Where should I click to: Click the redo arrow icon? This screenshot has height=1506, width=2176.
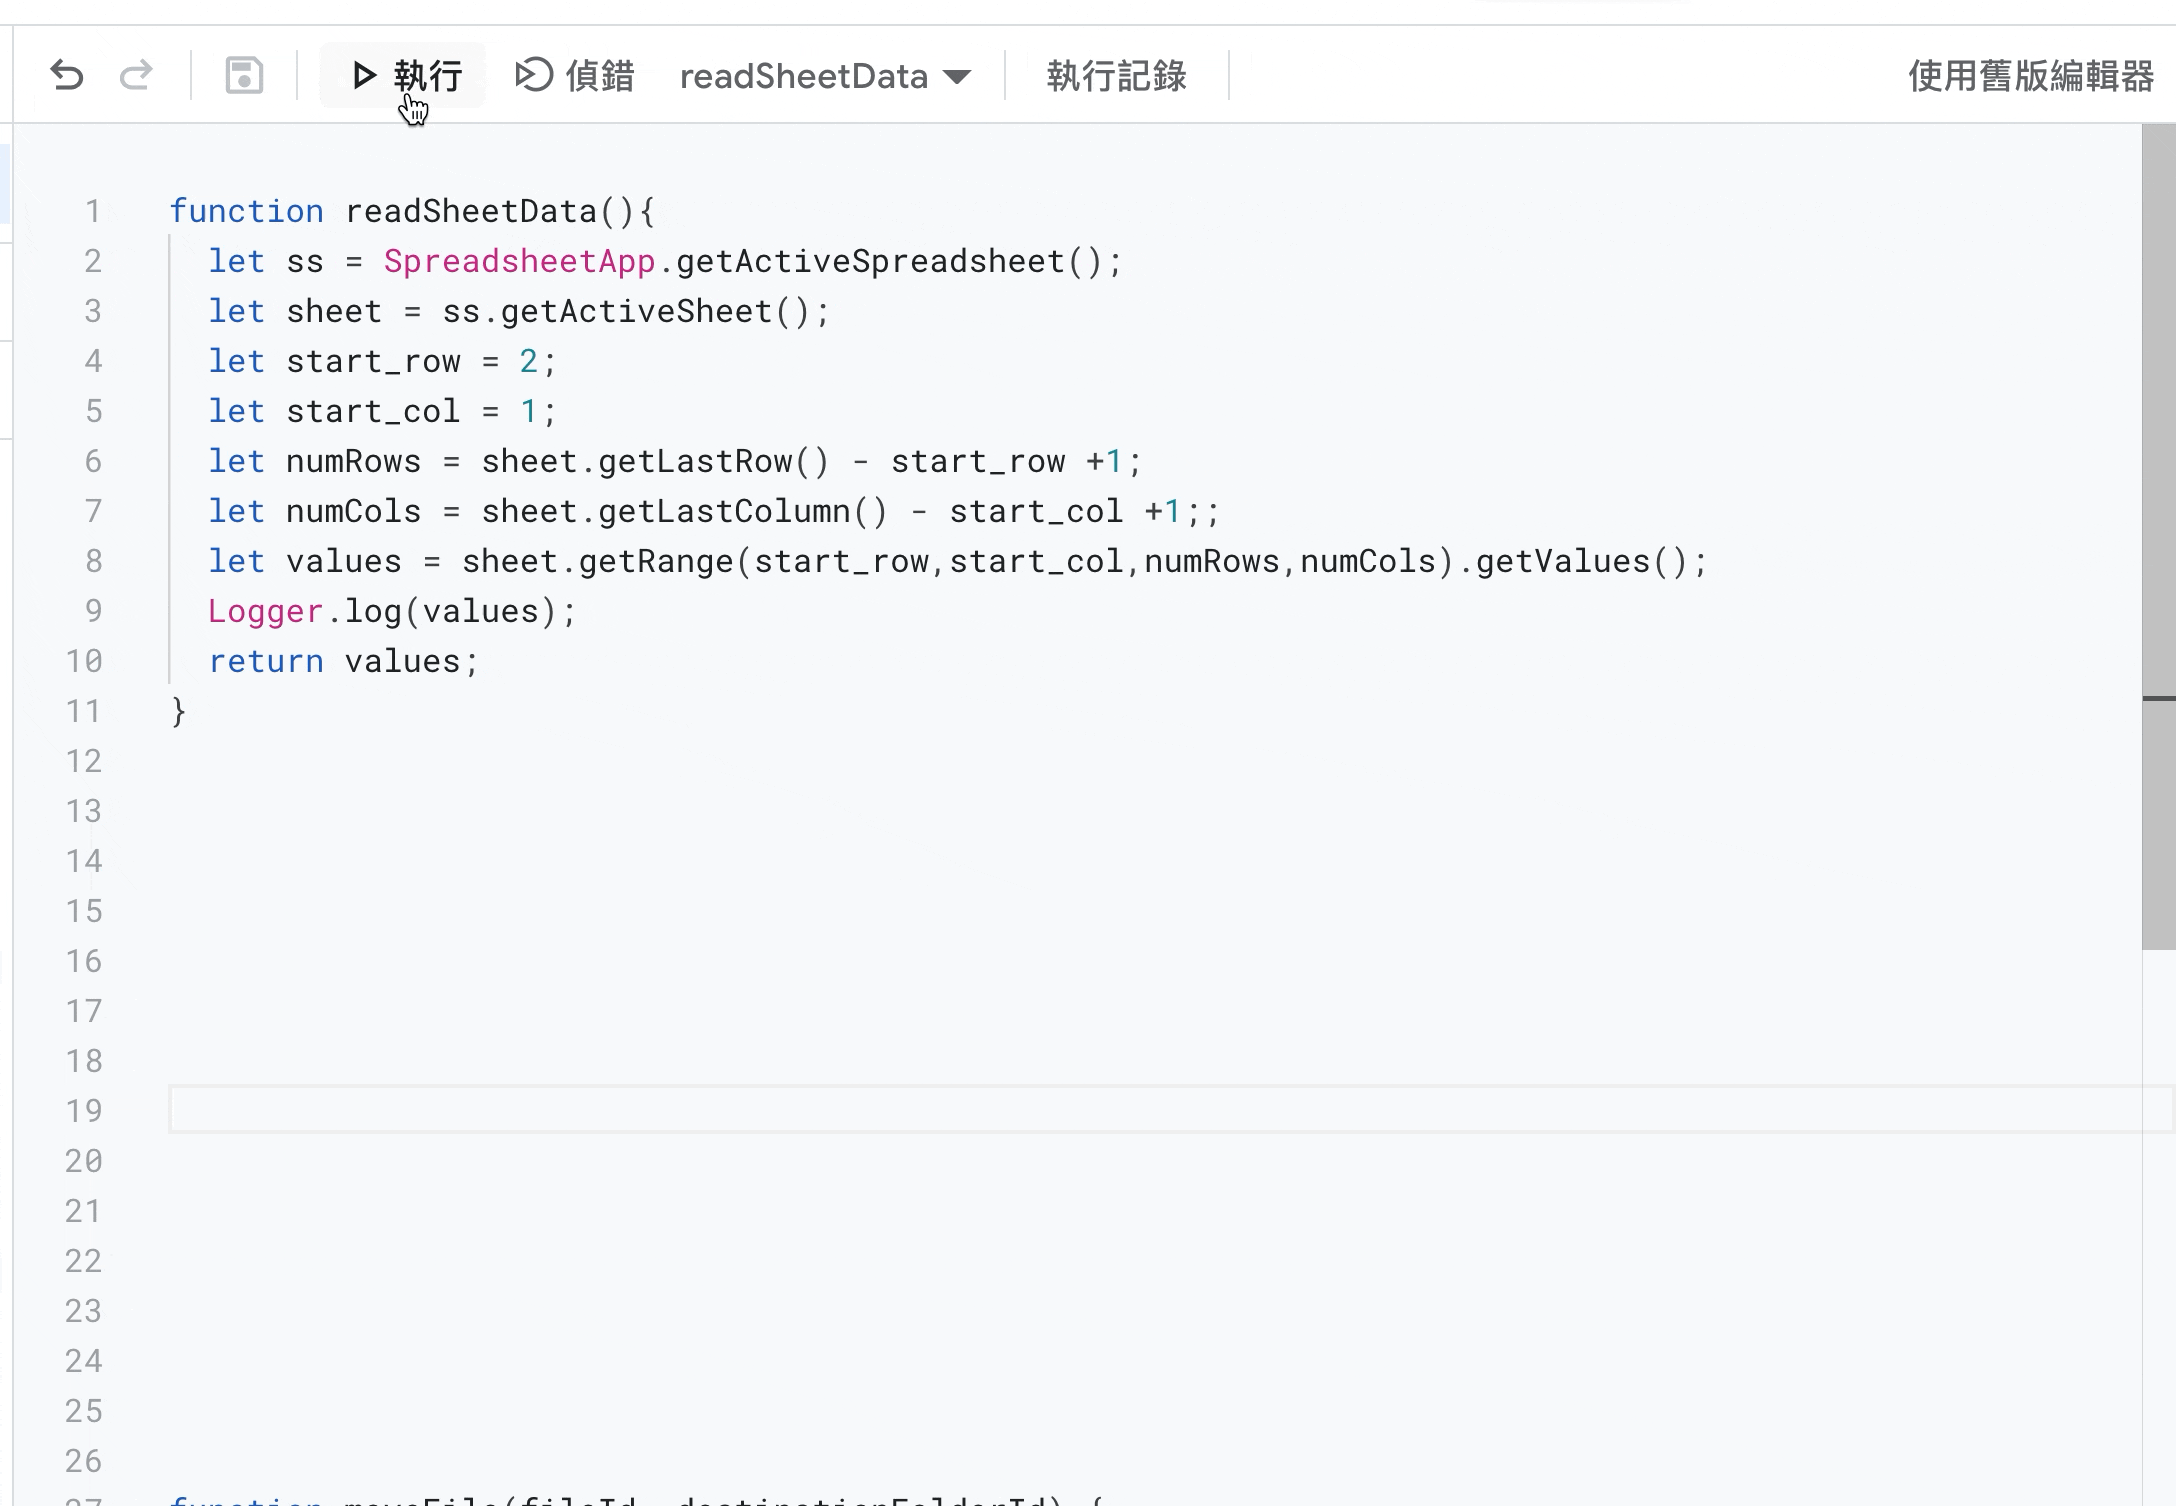pyautogui.click(x=136, y=76)
